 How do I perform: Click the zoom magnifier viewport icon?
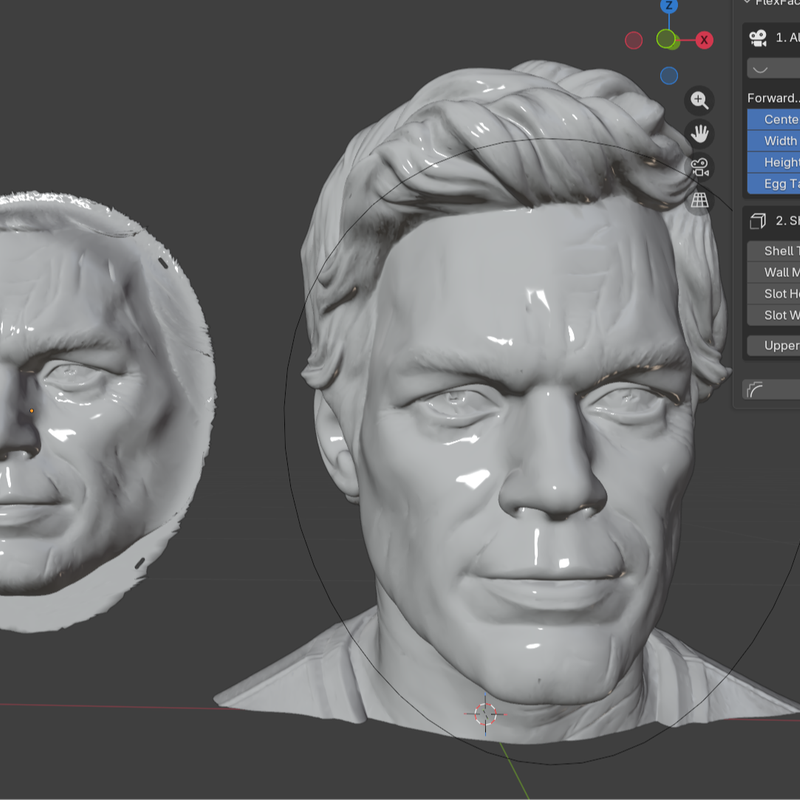coord(699,100)
